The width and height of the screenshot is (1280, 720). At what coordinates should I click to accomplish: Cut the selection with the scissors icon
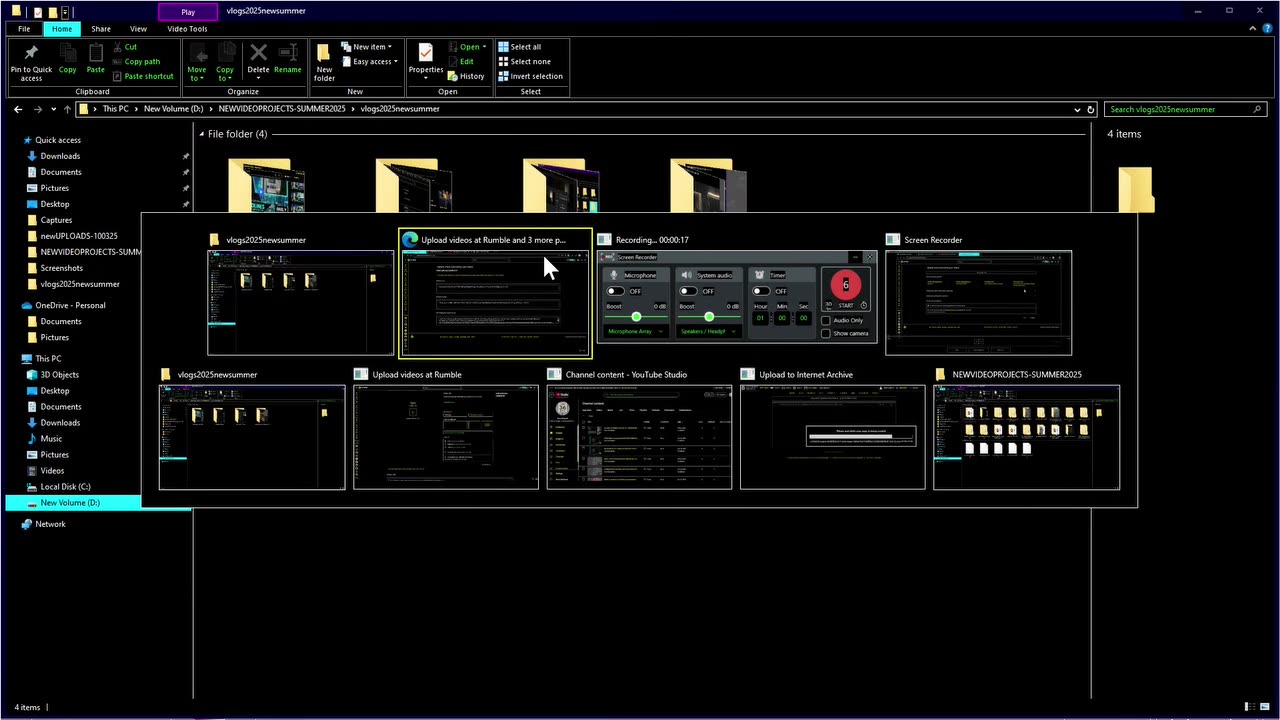(125, 47)
